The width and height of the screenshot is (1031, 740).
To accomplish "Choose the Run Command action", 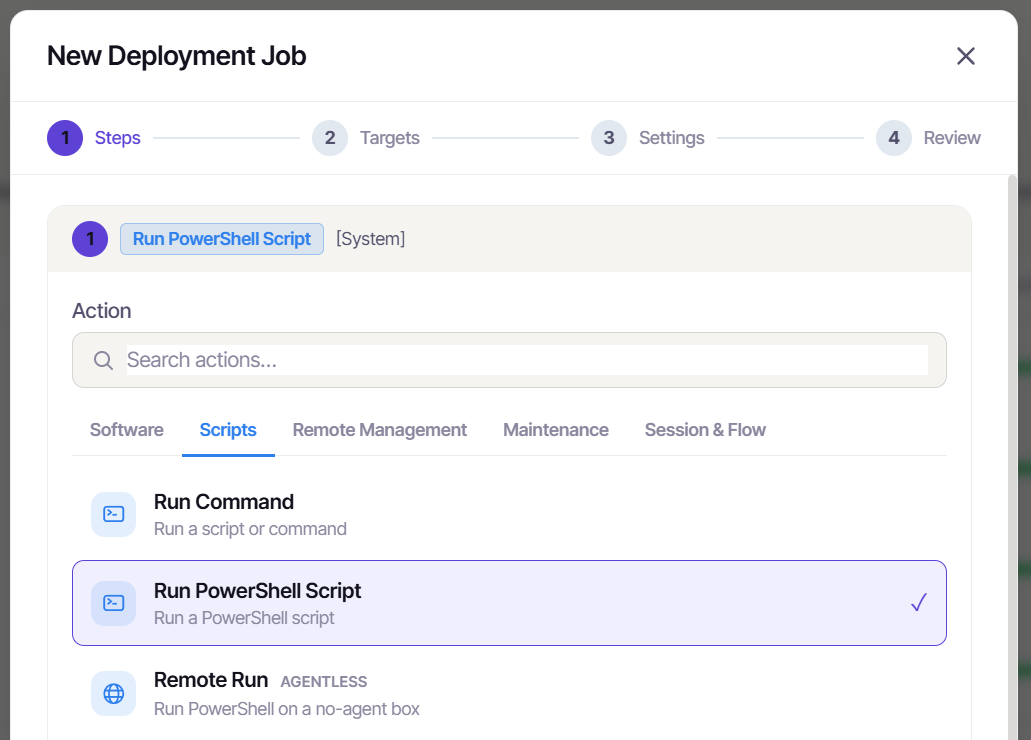I will tap(510, 514).
